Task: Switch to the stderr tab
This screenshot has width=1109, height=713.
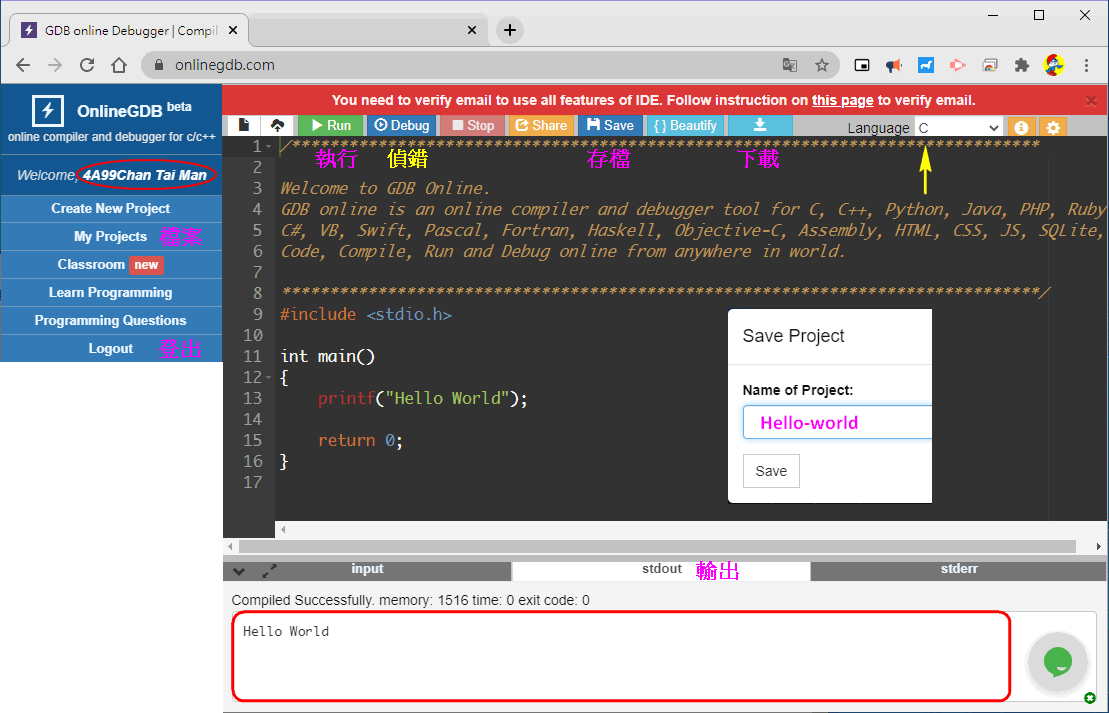Action: coord(959,569)
